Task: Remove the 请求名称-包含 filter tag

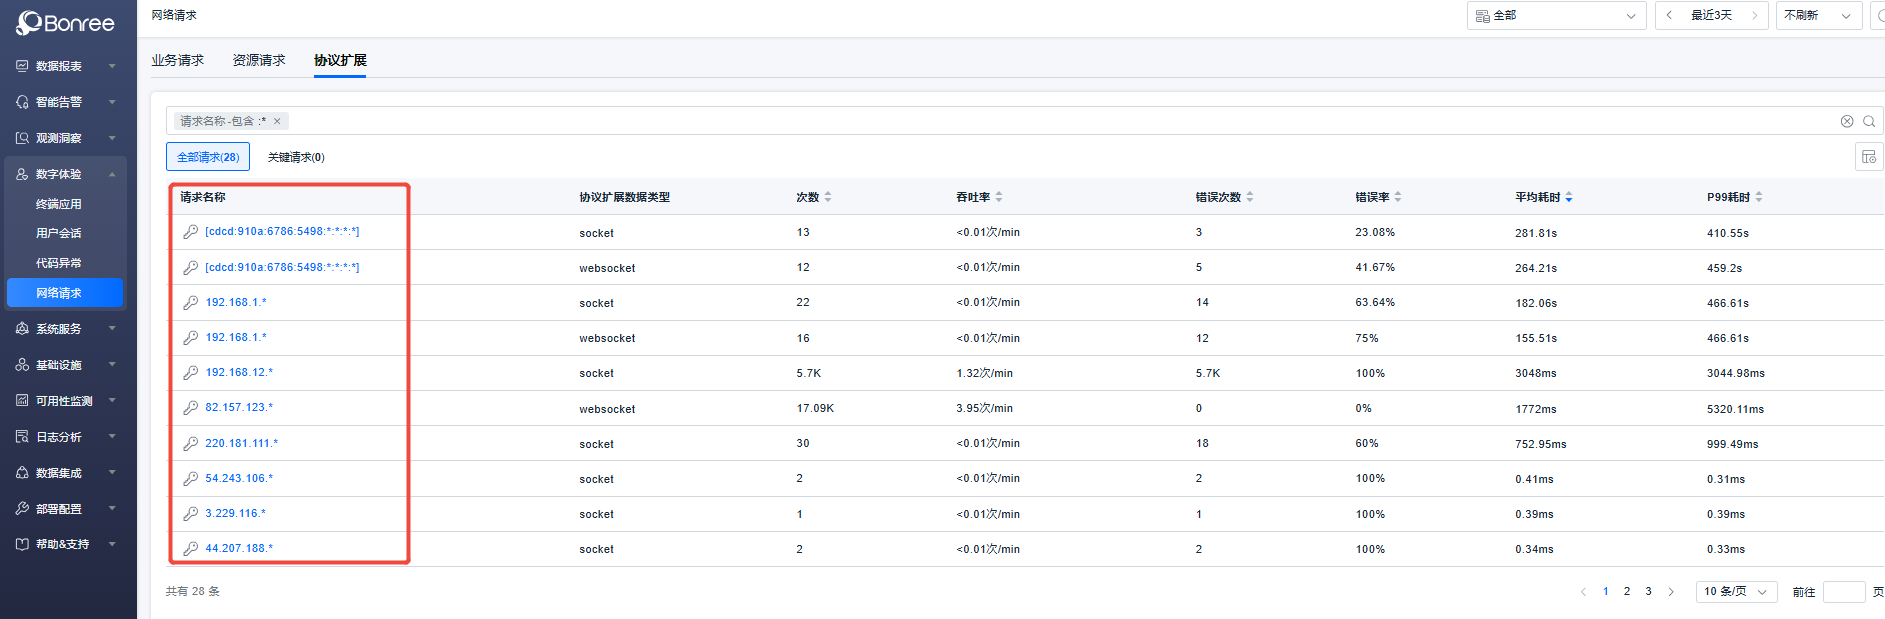Action: [x=277, y=121]
